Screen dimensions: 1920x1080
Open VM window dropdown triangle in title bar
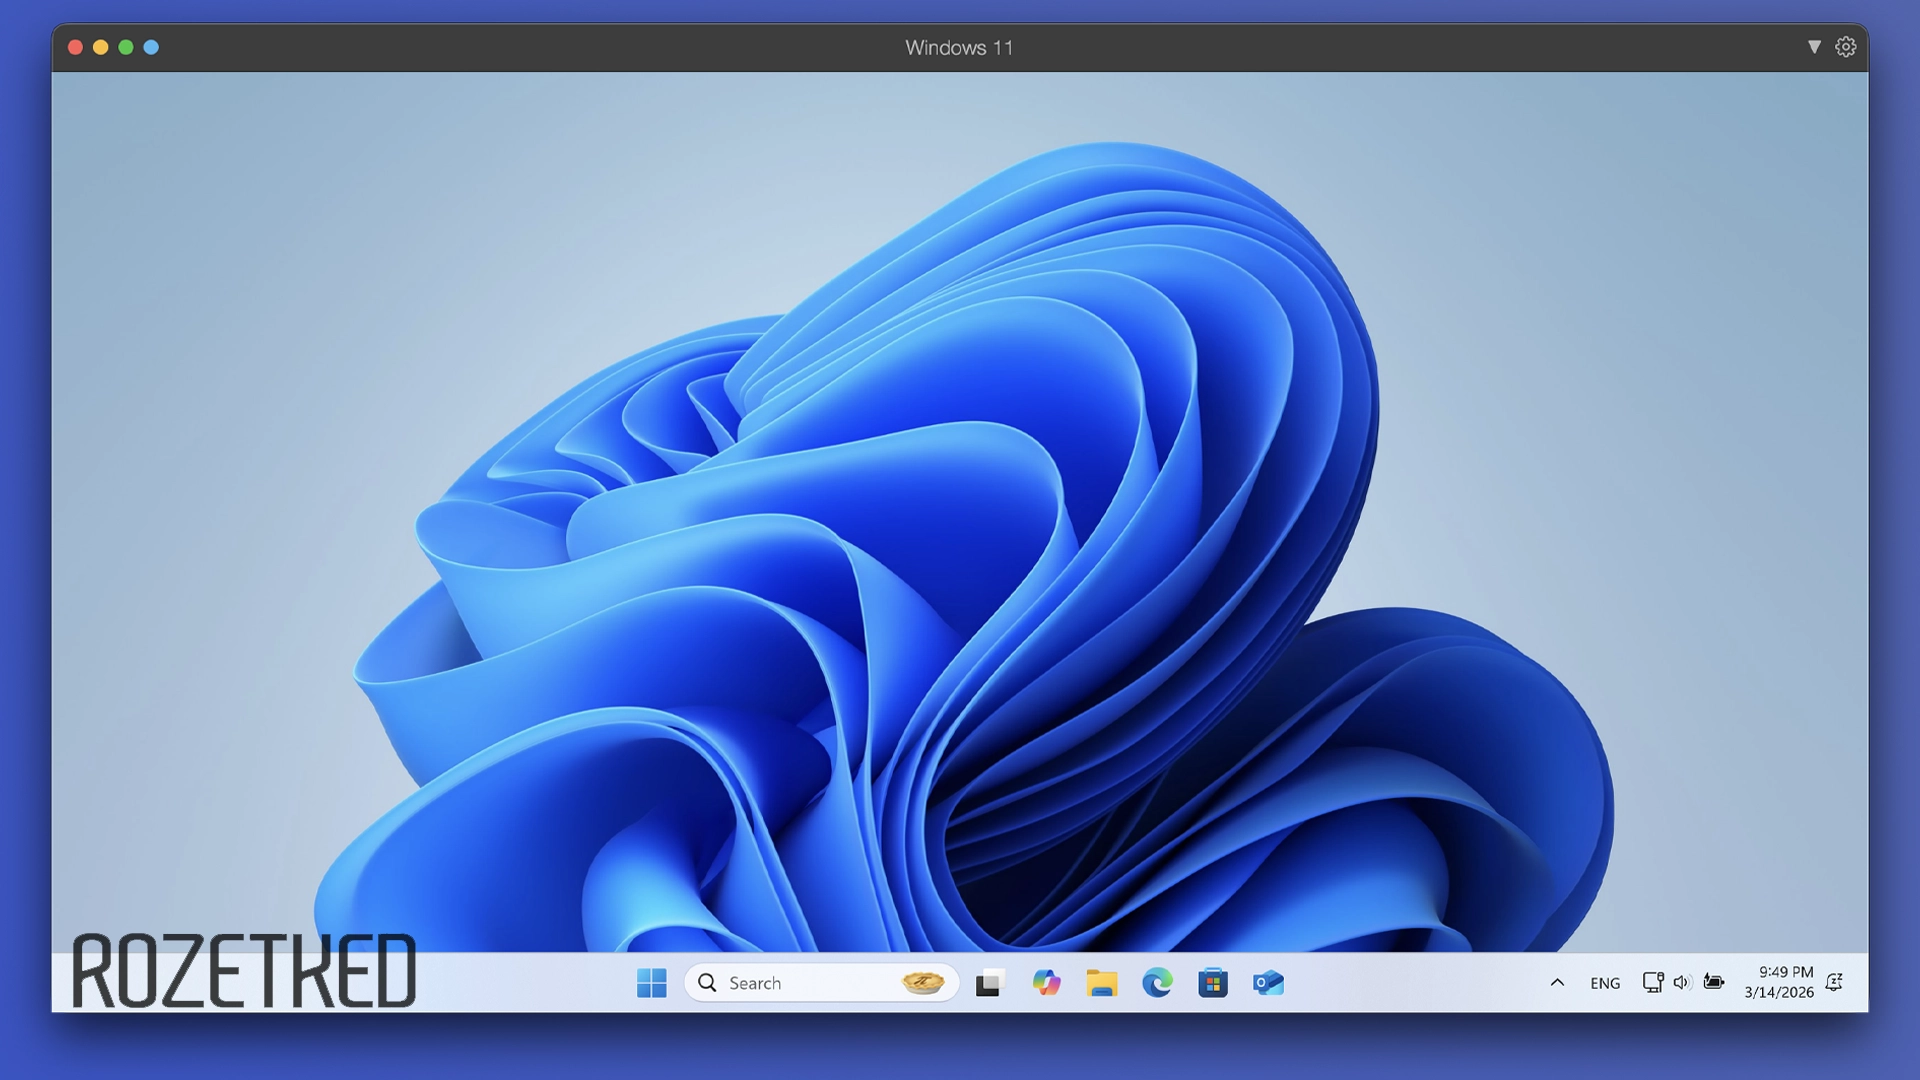pos(1814,47)
